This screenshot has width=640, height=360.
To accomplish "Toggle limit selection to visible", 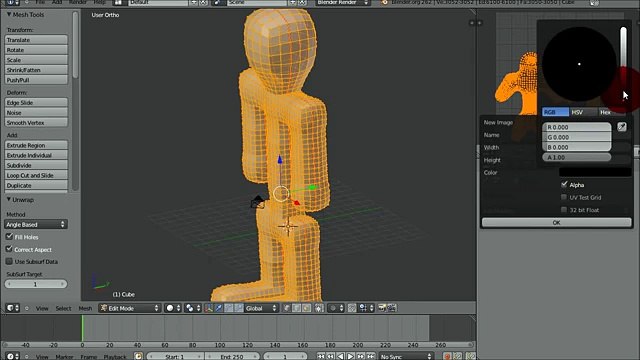I will pyautogui.click(x=319, y=308).
